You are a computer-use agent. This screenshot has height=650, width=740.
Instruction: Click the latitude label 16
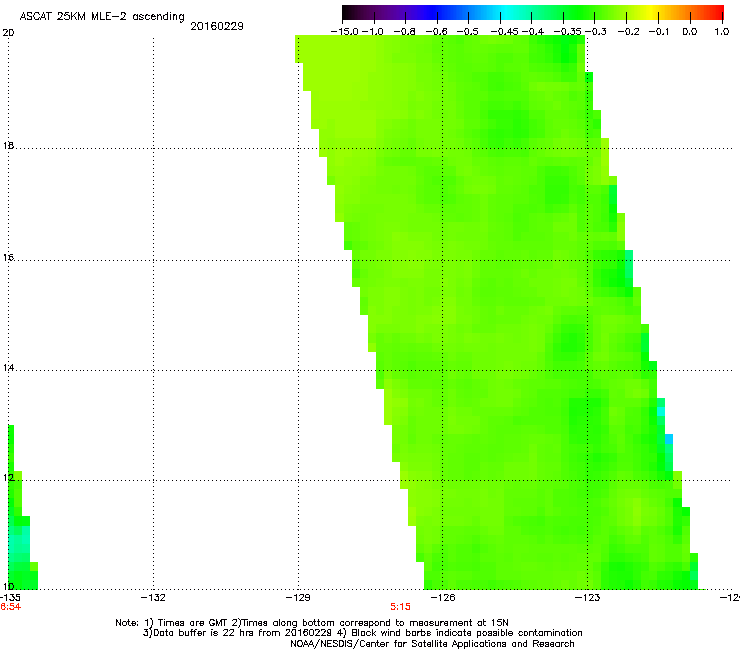[8, 258]
